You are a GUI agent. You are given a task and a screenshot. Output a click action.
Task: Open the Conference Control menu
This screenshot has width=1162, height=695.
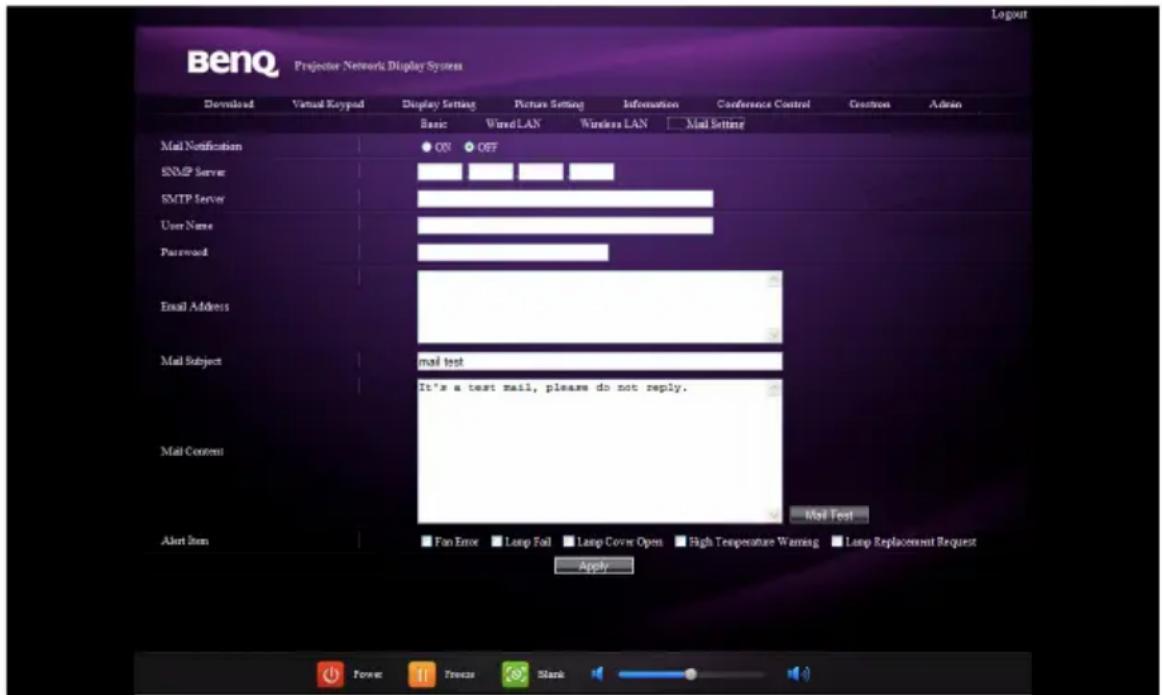coord(763,104)
